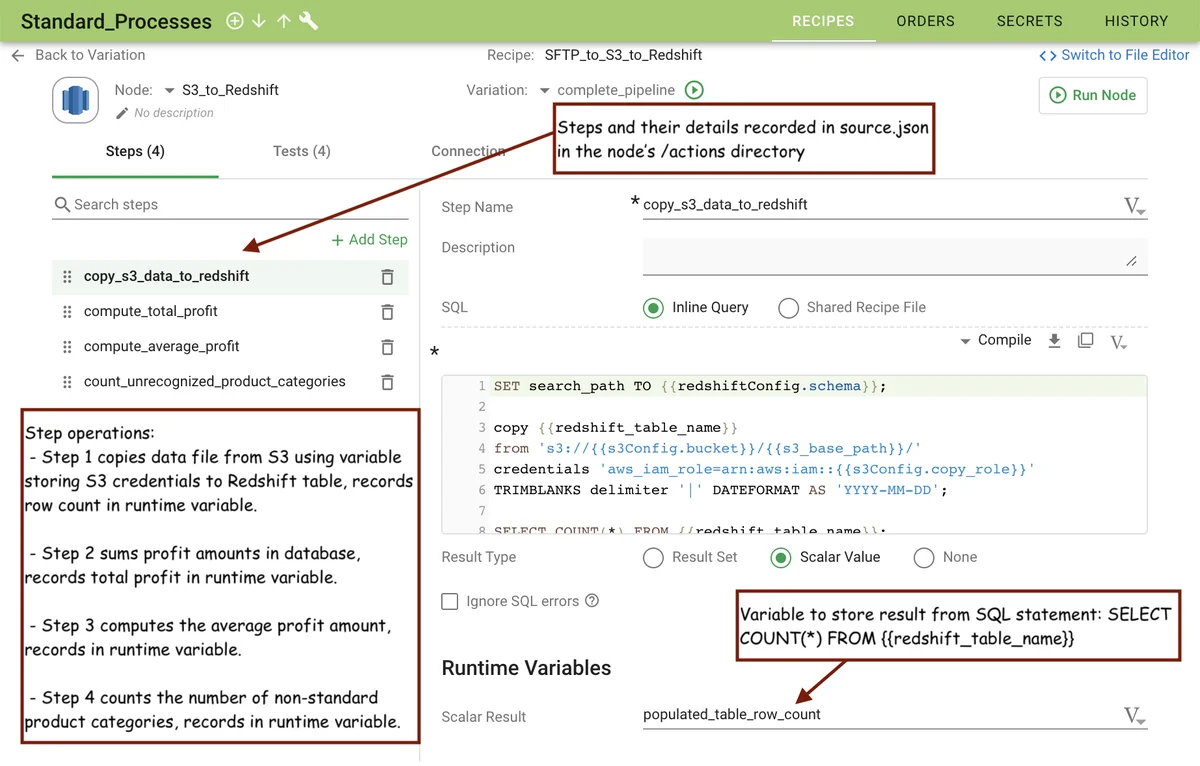Delete the count_unrecognized_product_categories step
Screen dimensions: 1200x766
click(x=387, y=382)
